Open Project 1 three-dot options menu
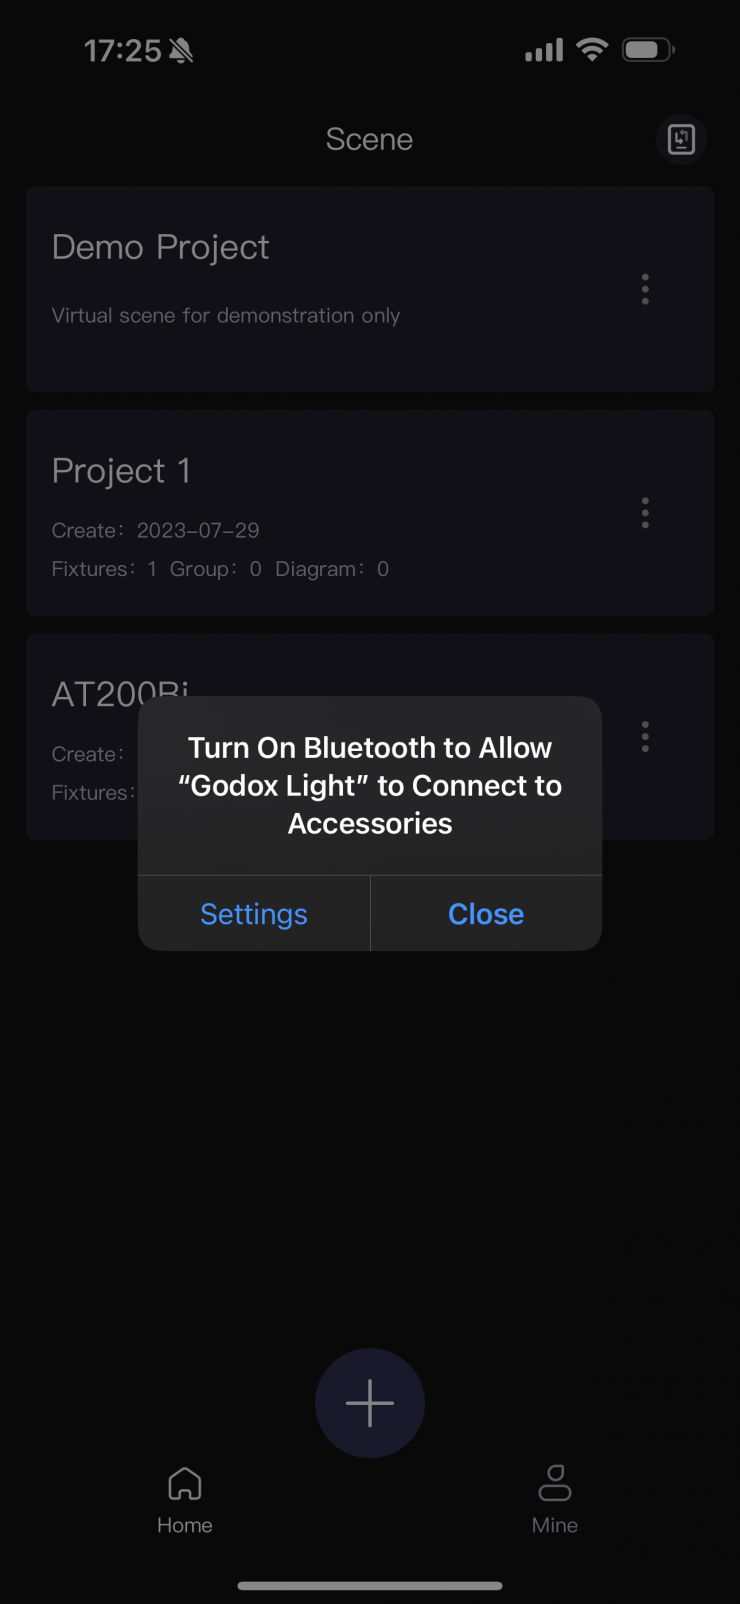This screenshot has height=1604, width=740. (x=645, y=513)
